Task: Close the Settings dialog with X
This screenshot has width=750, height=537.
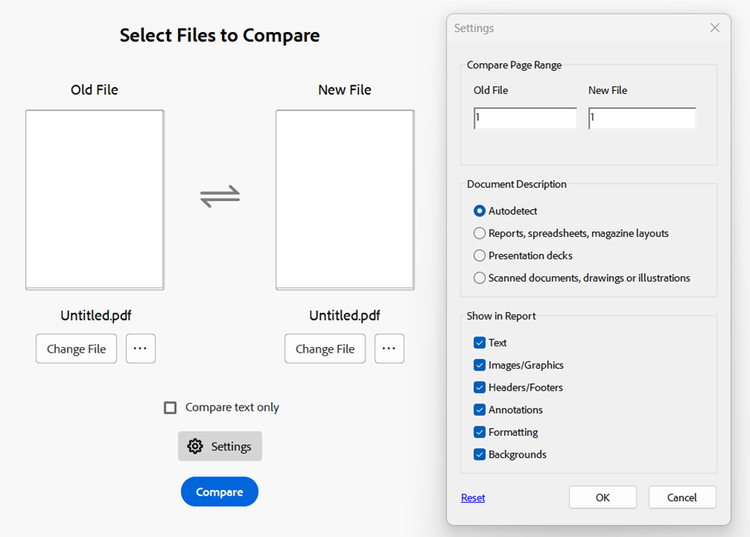Action: pos(715,28)
